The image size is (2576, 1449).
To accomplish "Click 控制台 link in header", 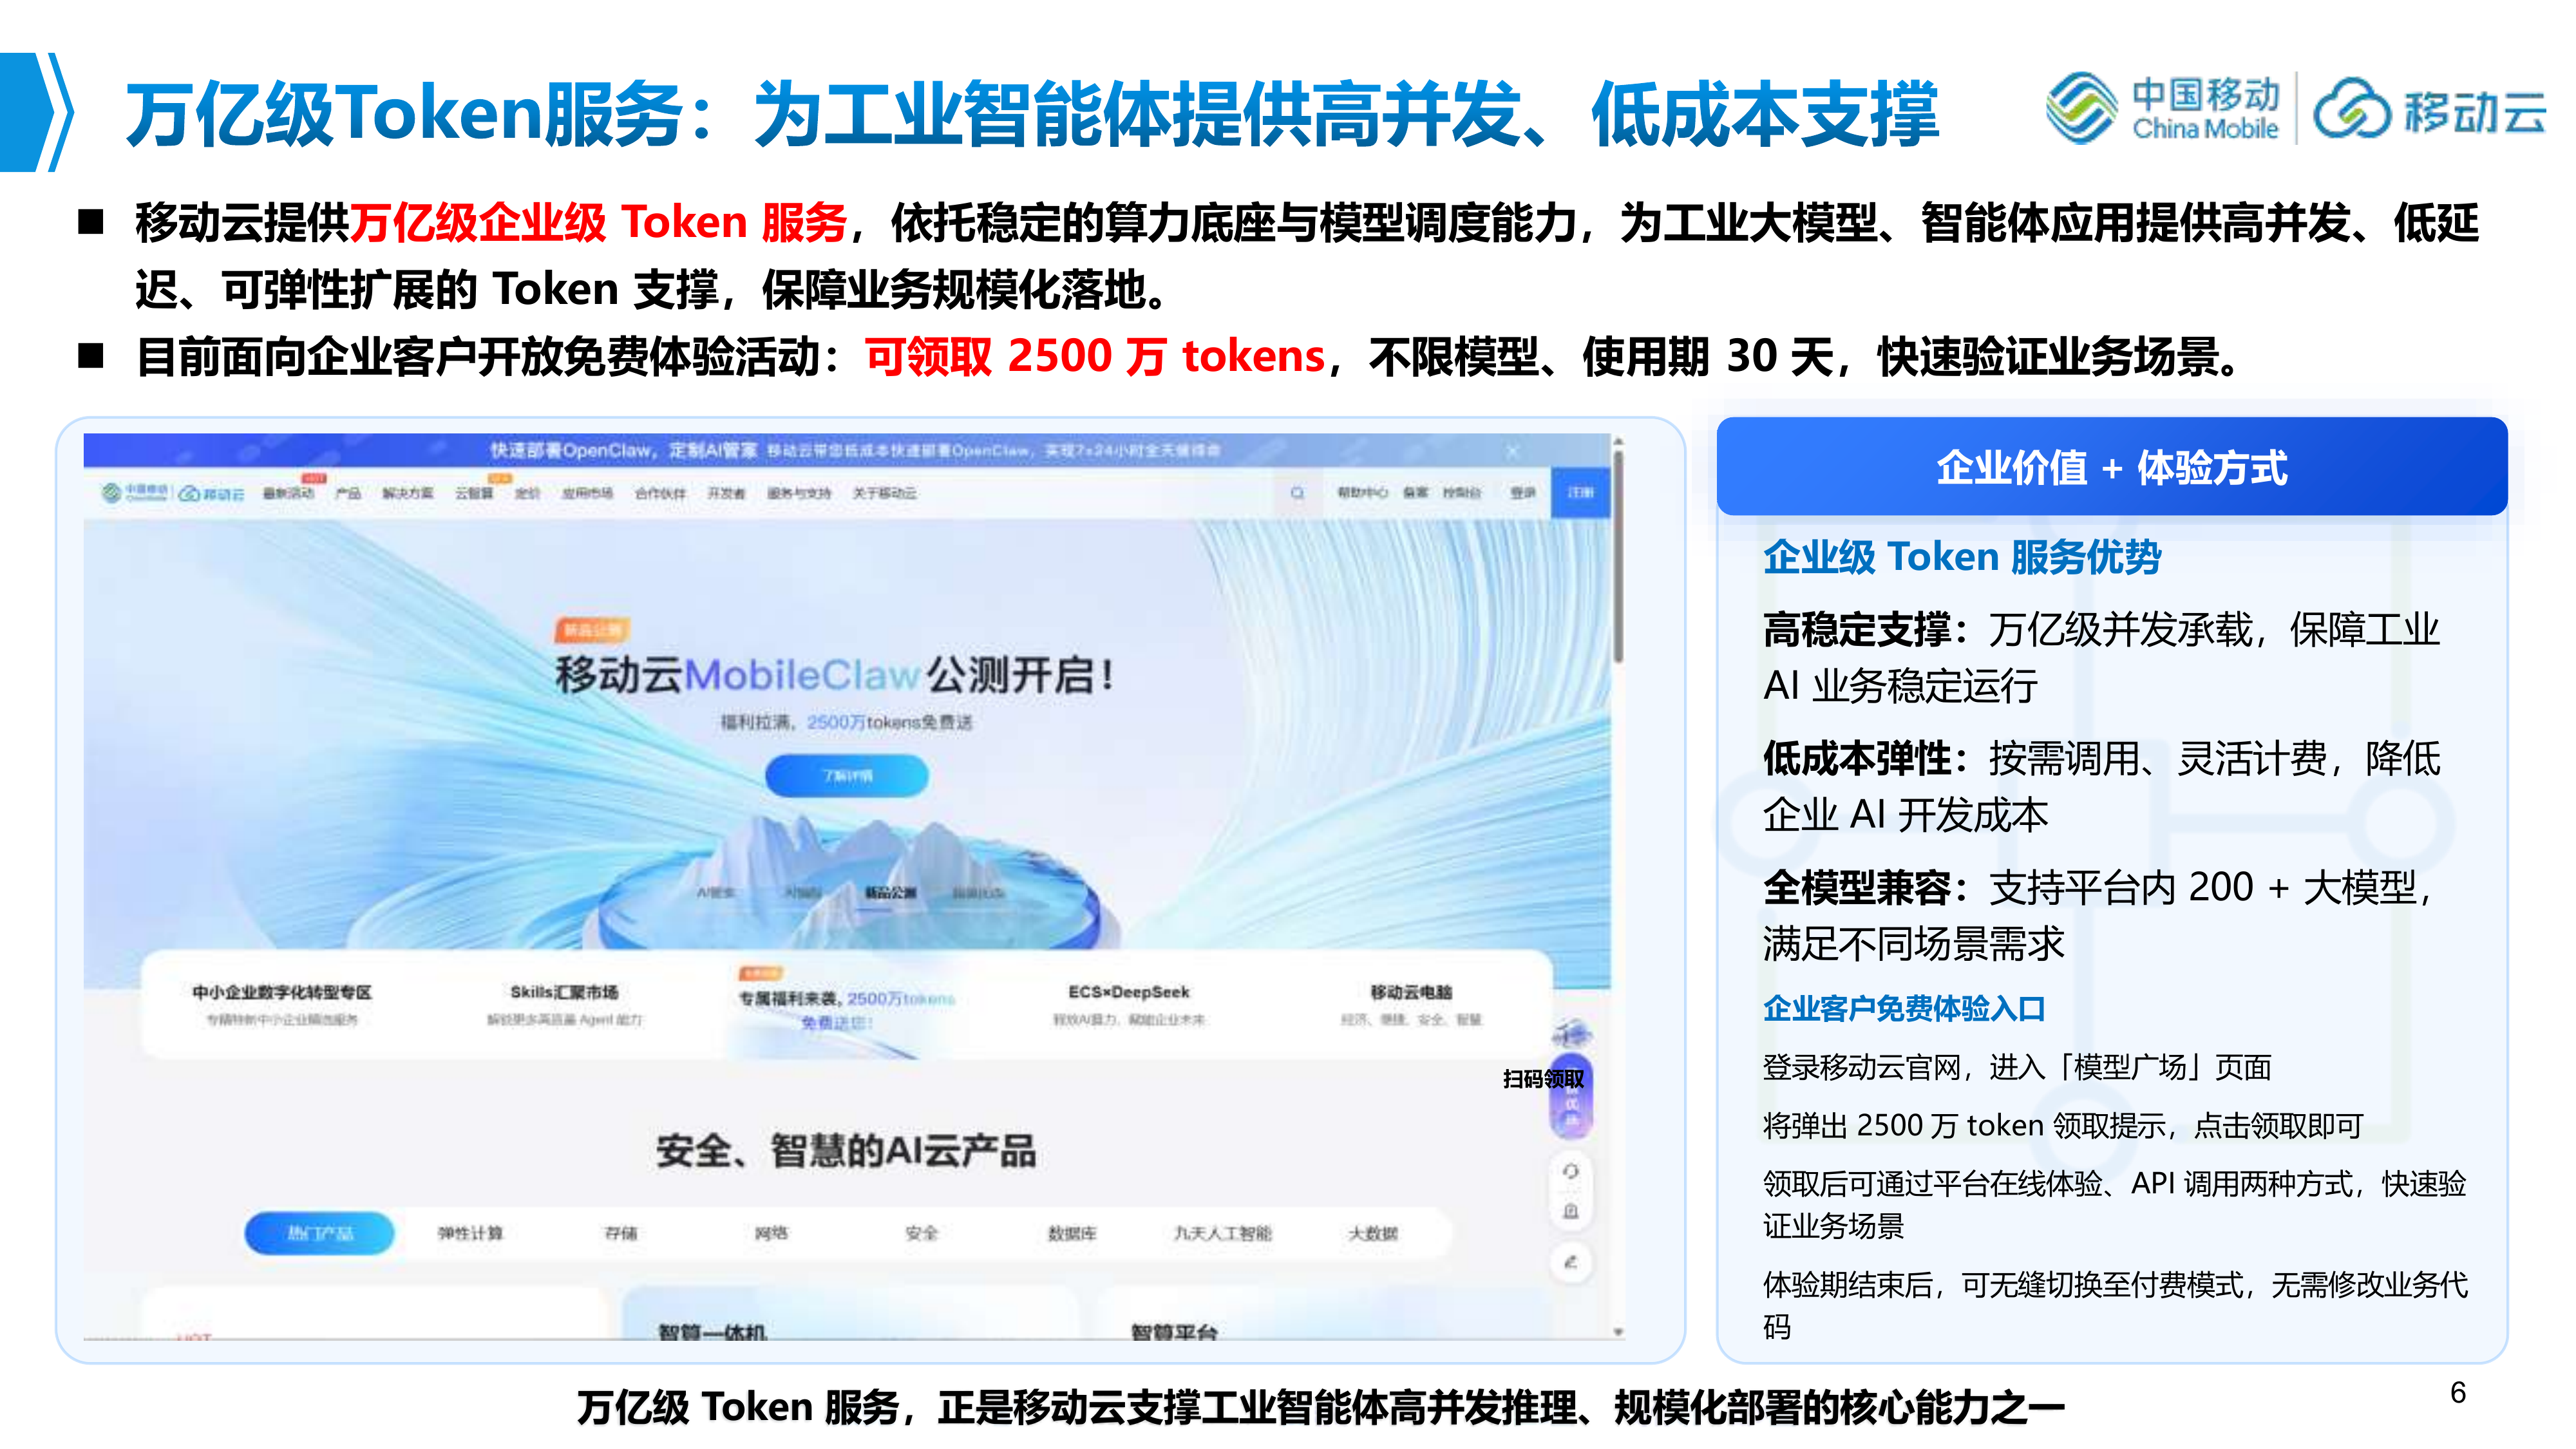I will tap(1461, 493).
